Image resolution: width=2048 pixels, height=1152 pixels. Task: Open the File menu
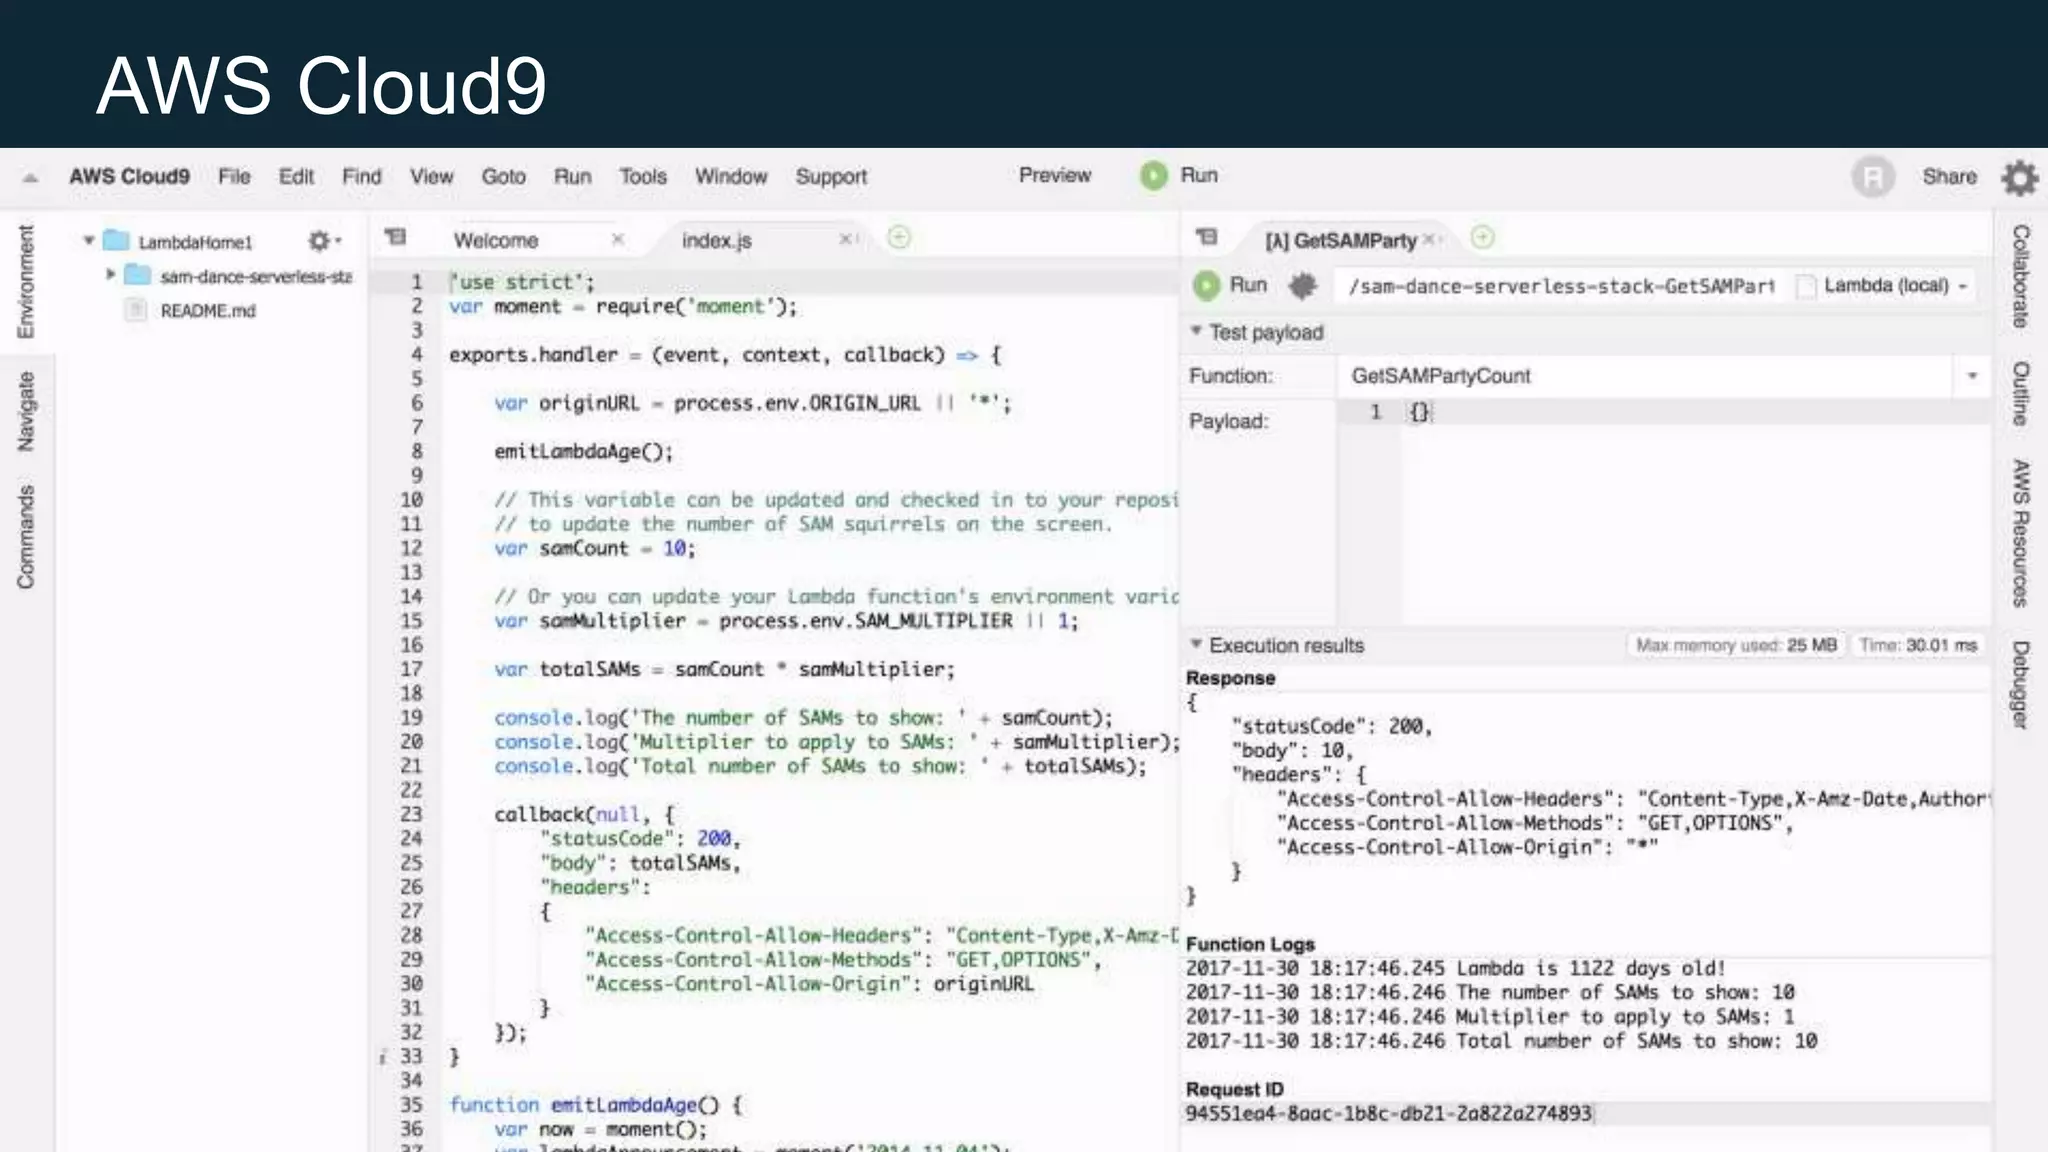click(234, 176)
